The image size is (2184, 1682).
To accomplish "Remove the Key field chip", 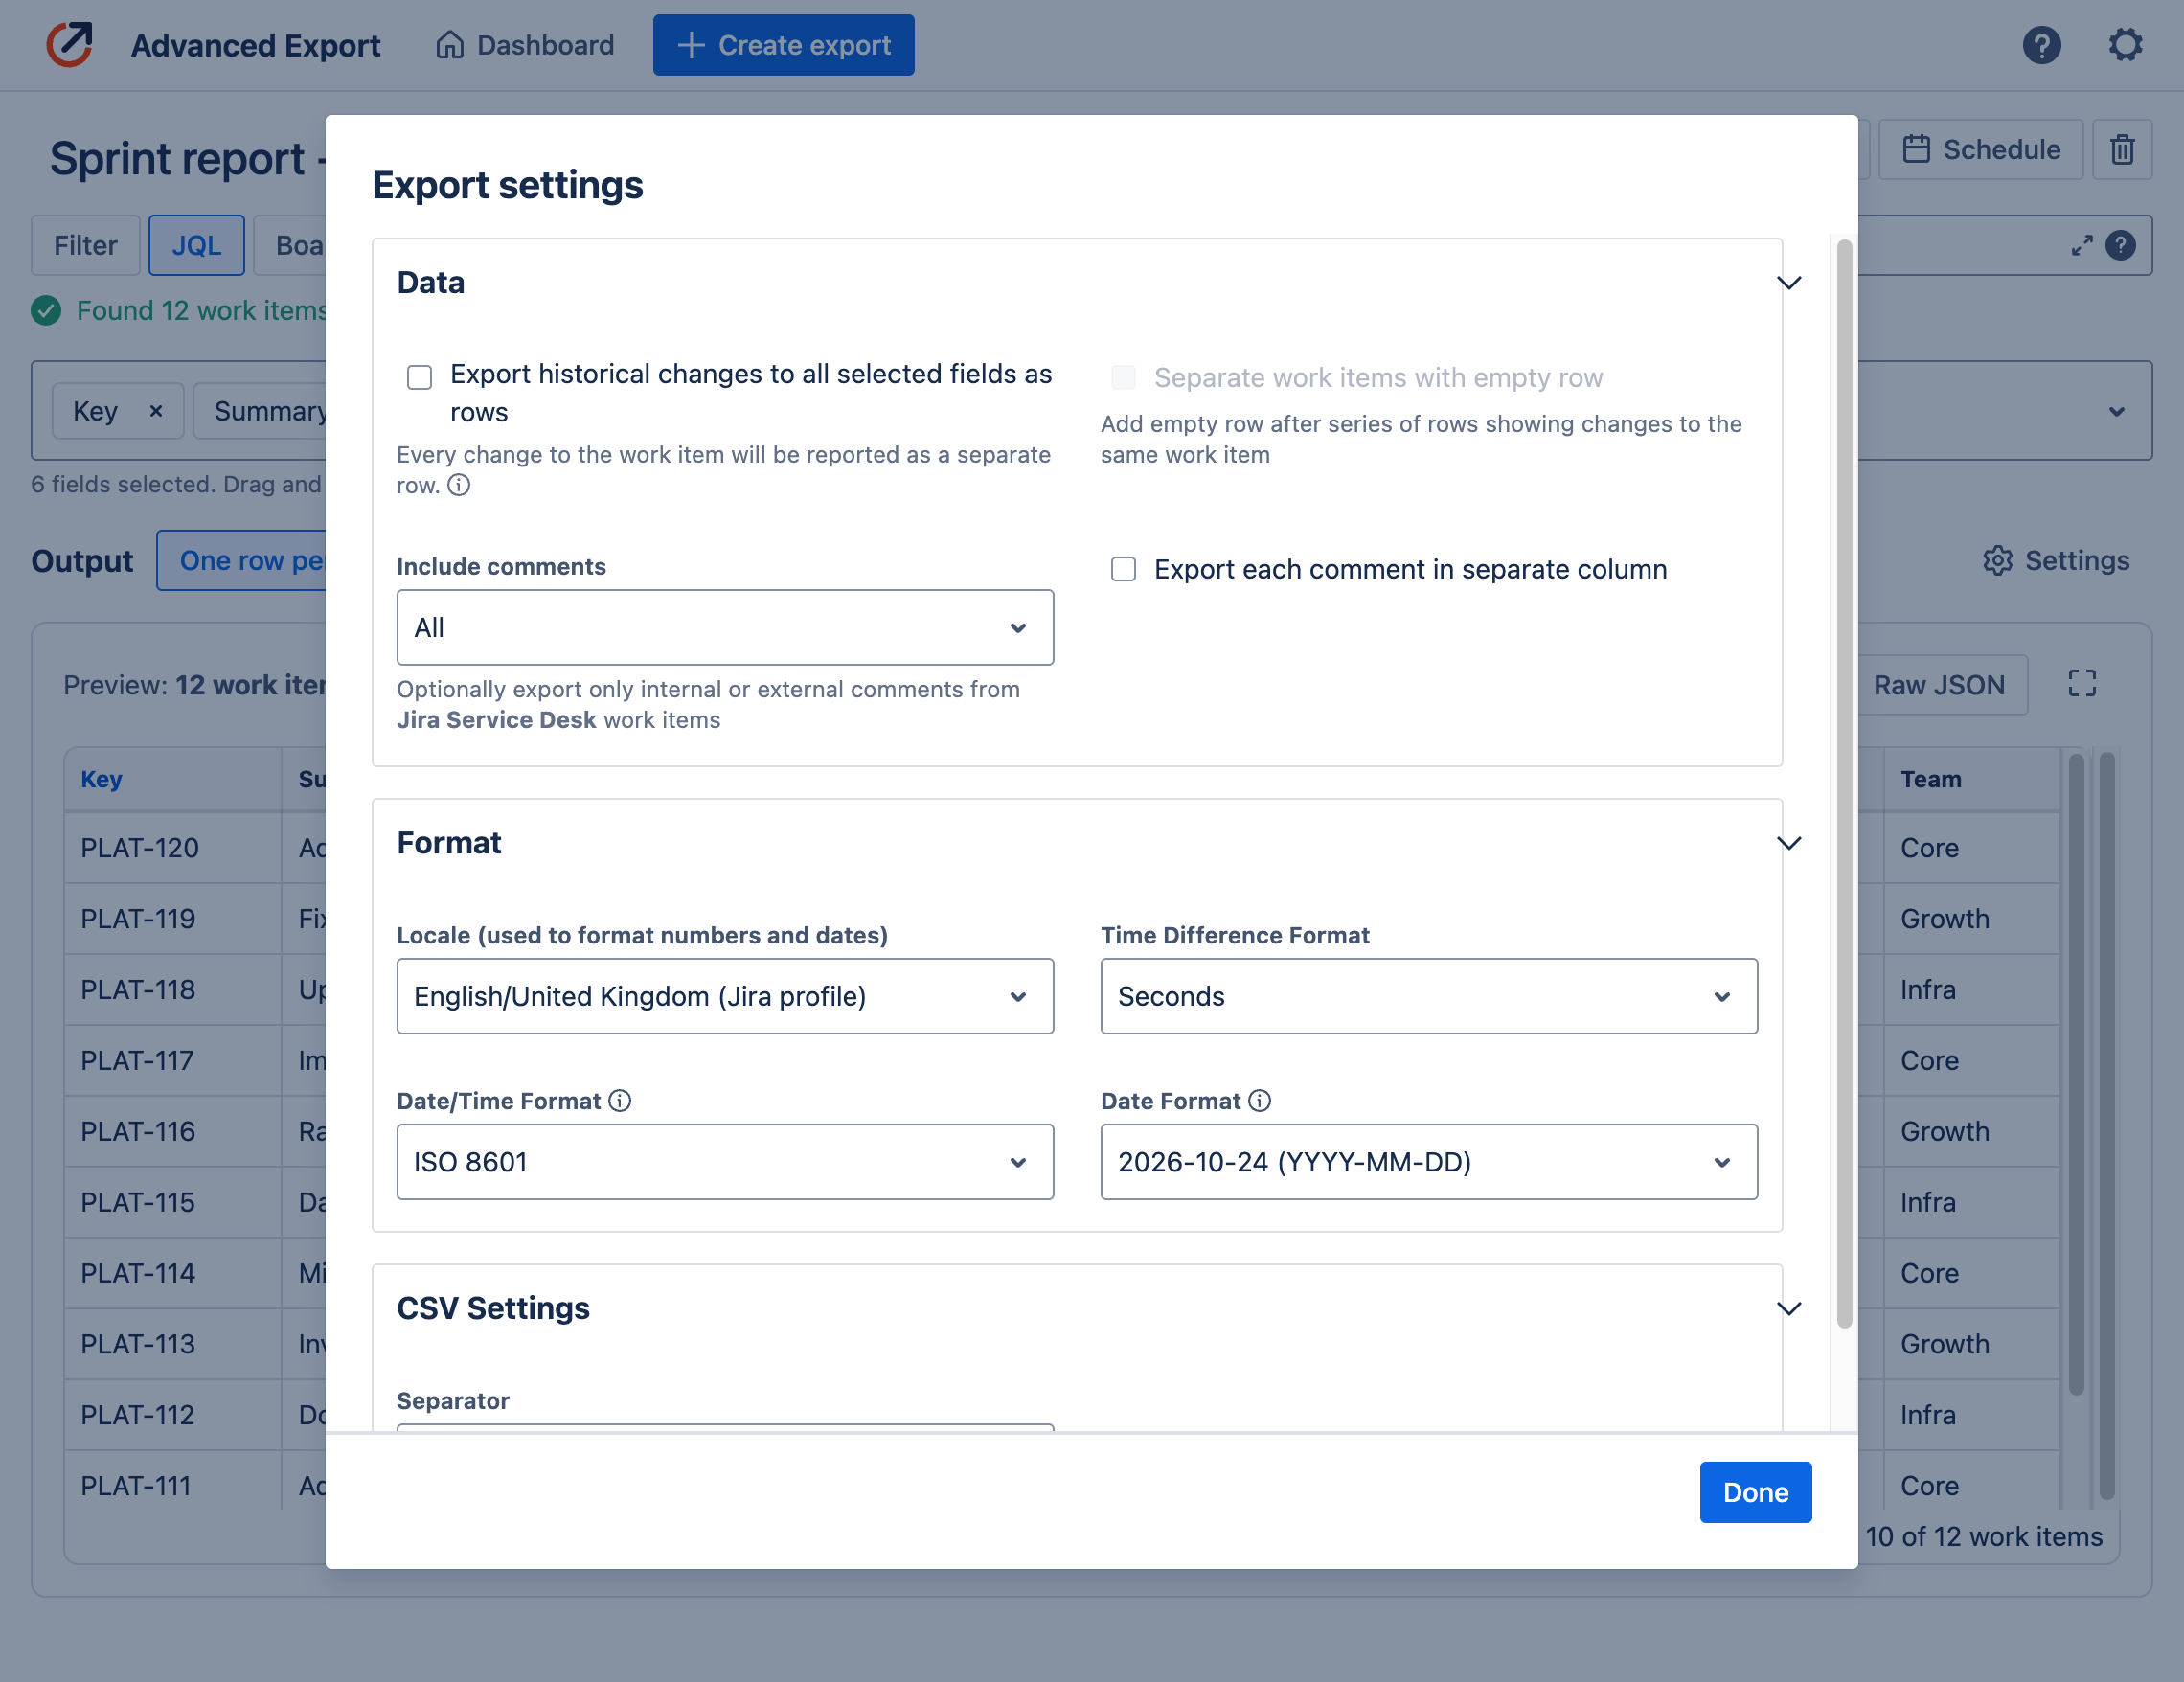I will point(156,411).
